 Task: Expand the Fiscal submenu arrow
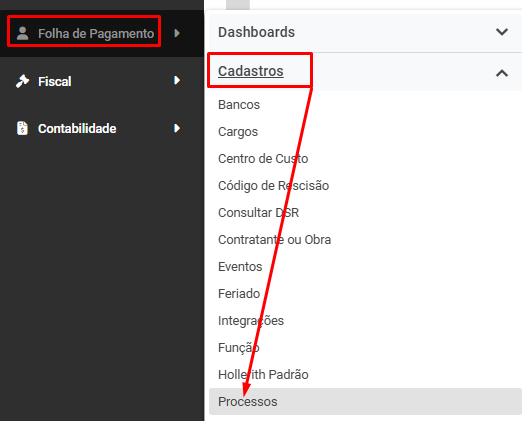tap(177, 80)
